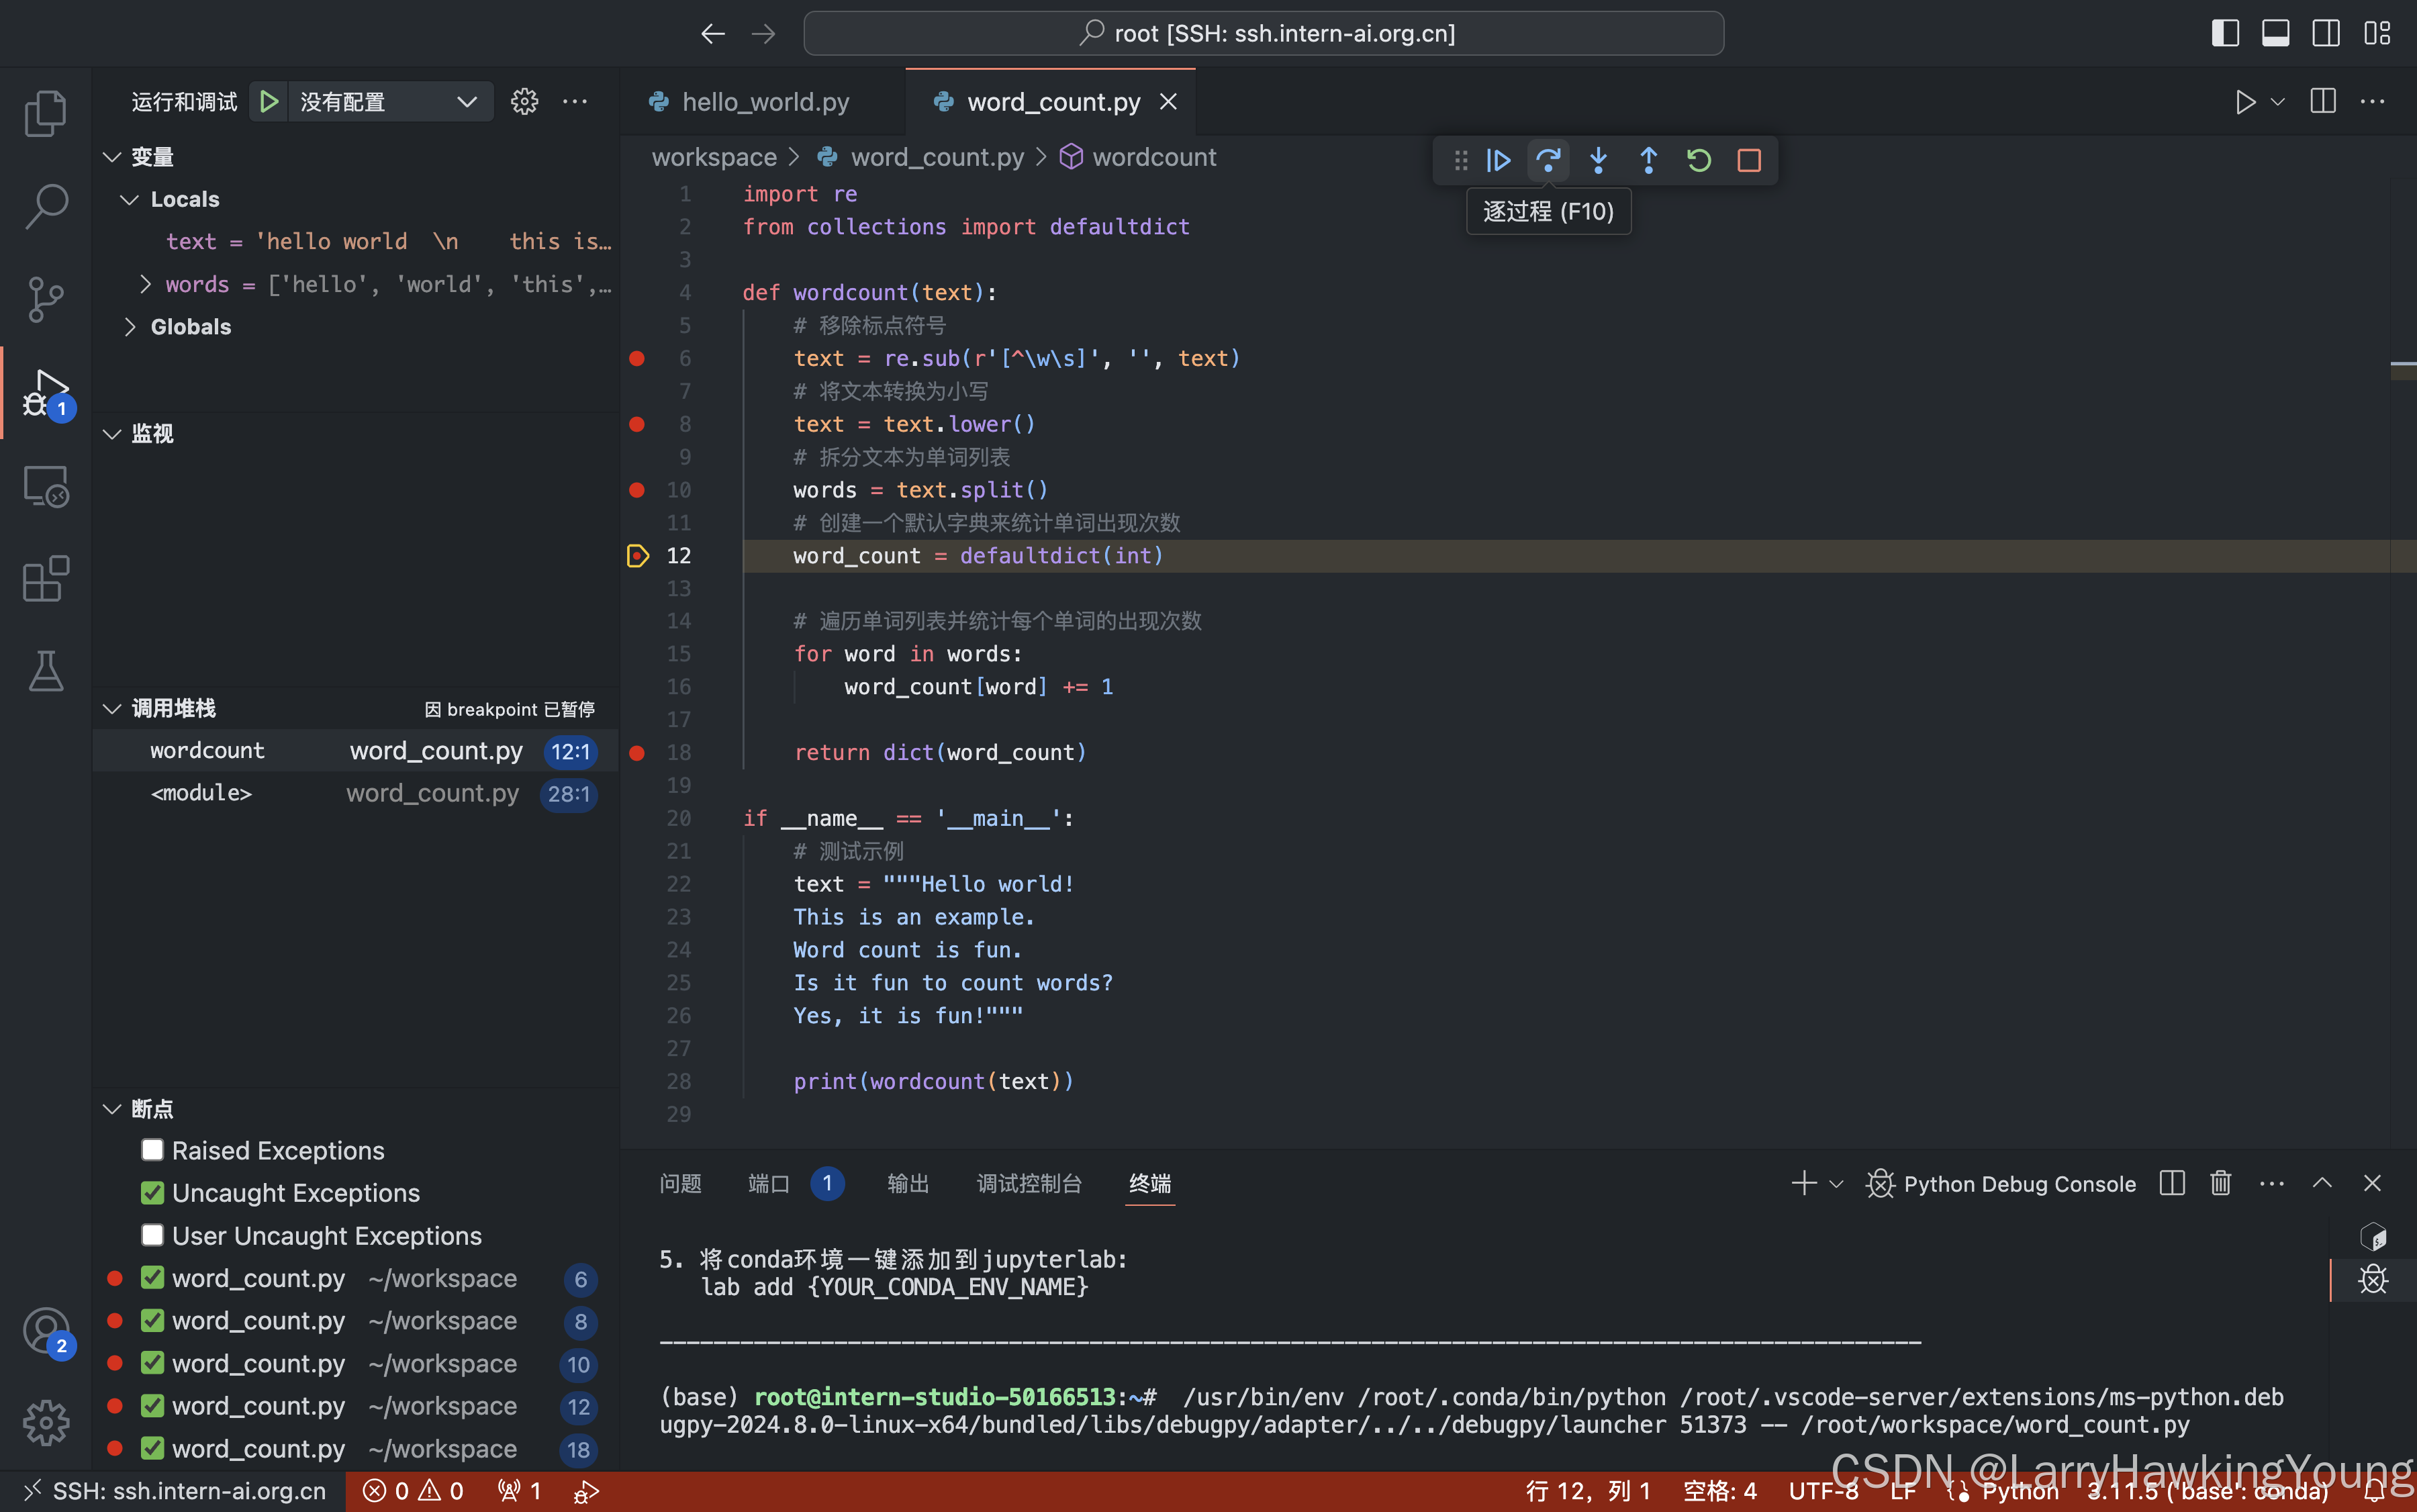Open the Testing flask view
This screenshot has width=2417, height=1512.
[x=46, y=671]
